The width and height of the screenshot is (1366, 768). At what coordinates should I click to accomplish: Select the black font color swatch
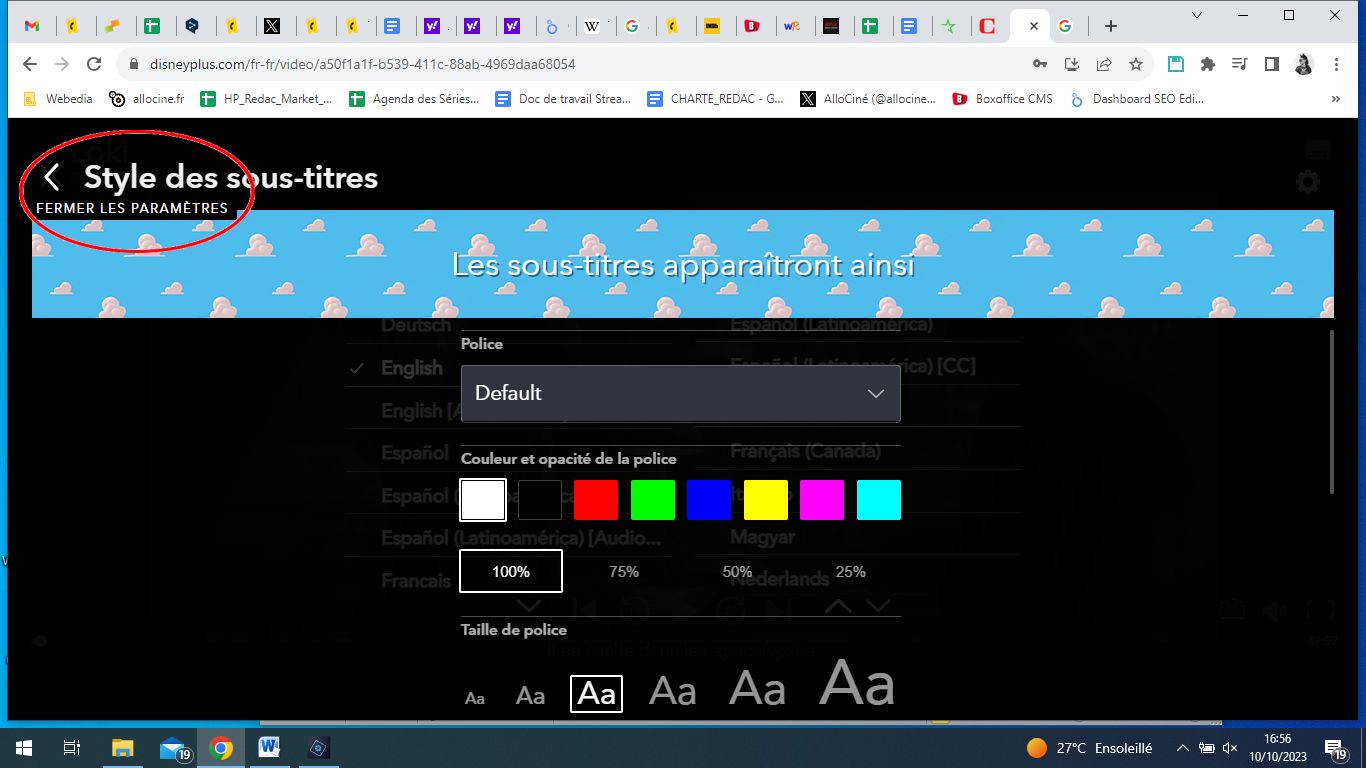click(x=540, y=500)
